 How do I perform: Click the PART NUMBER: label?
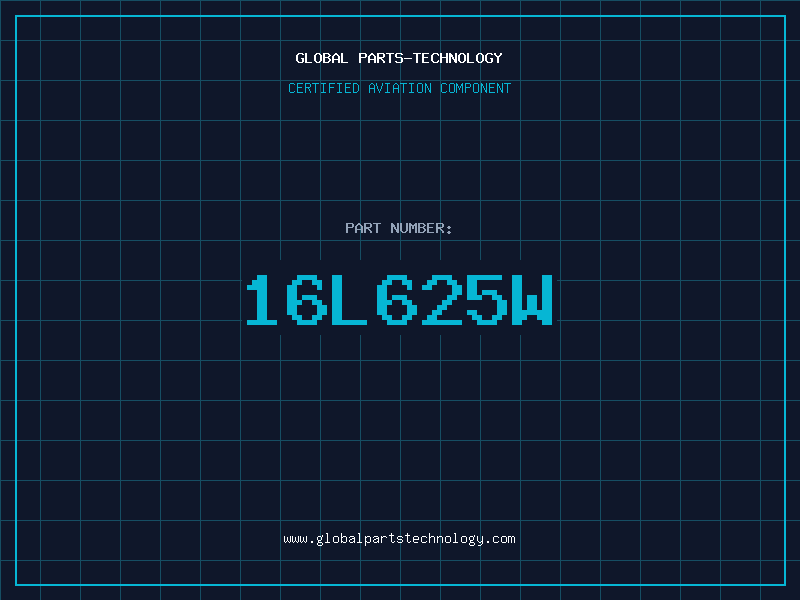pos(399,228)
